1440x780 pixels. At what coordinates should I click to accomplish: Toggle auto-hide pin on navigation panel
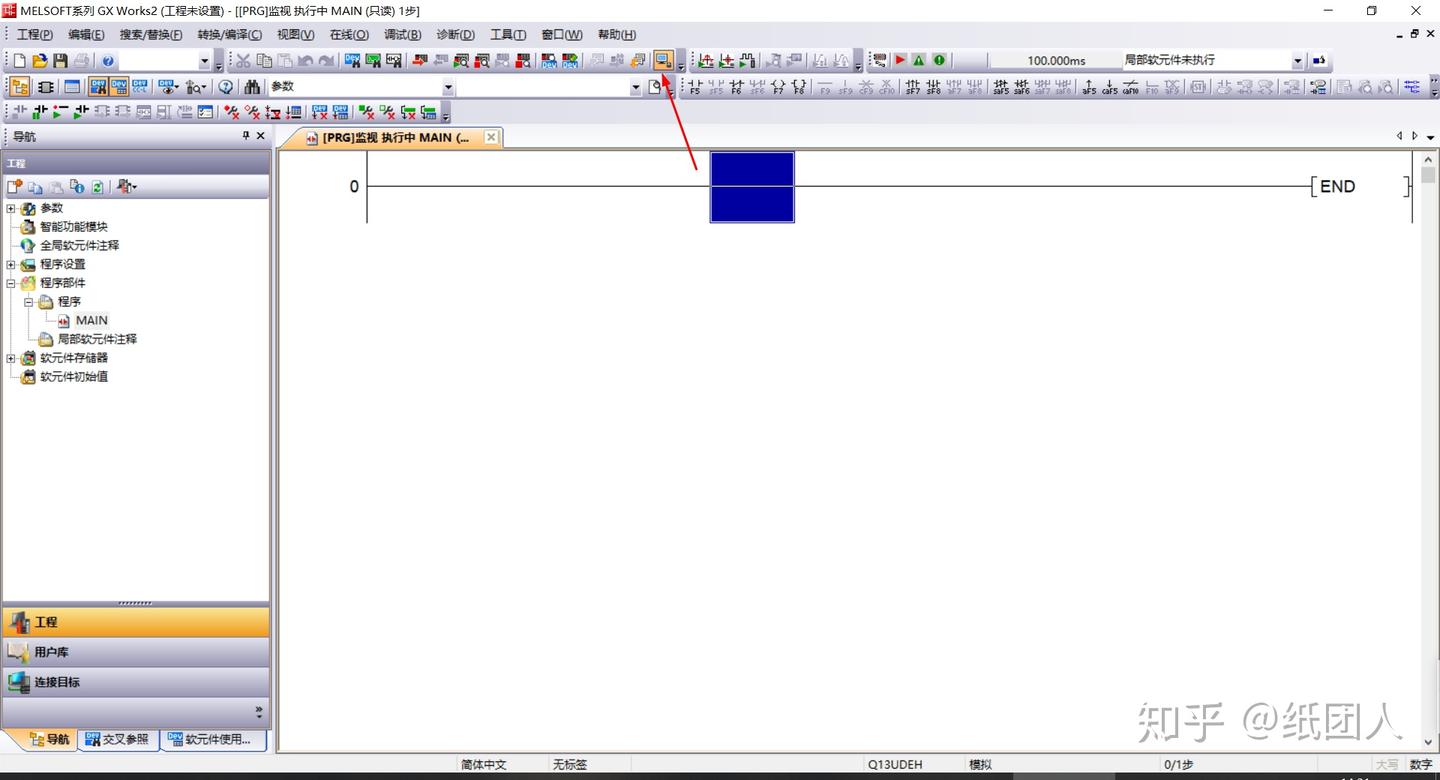point(246,136)
